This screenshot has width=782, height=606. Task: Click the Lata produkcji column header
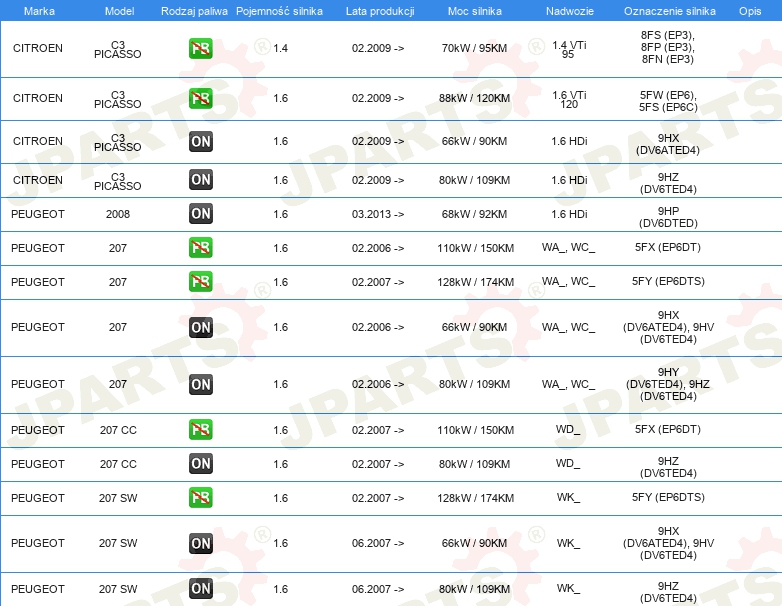[380, 11]
